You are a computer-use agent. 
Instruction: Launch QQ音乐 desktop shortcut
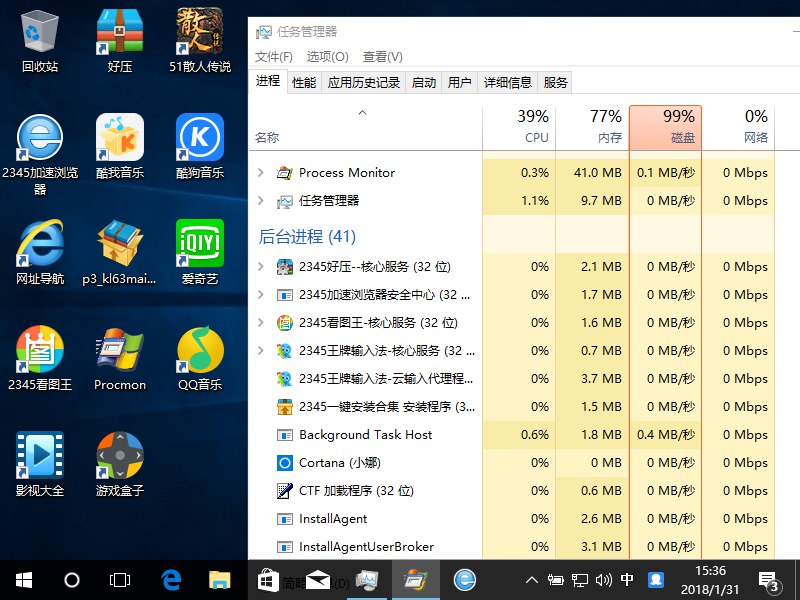(x=200, y=358)
